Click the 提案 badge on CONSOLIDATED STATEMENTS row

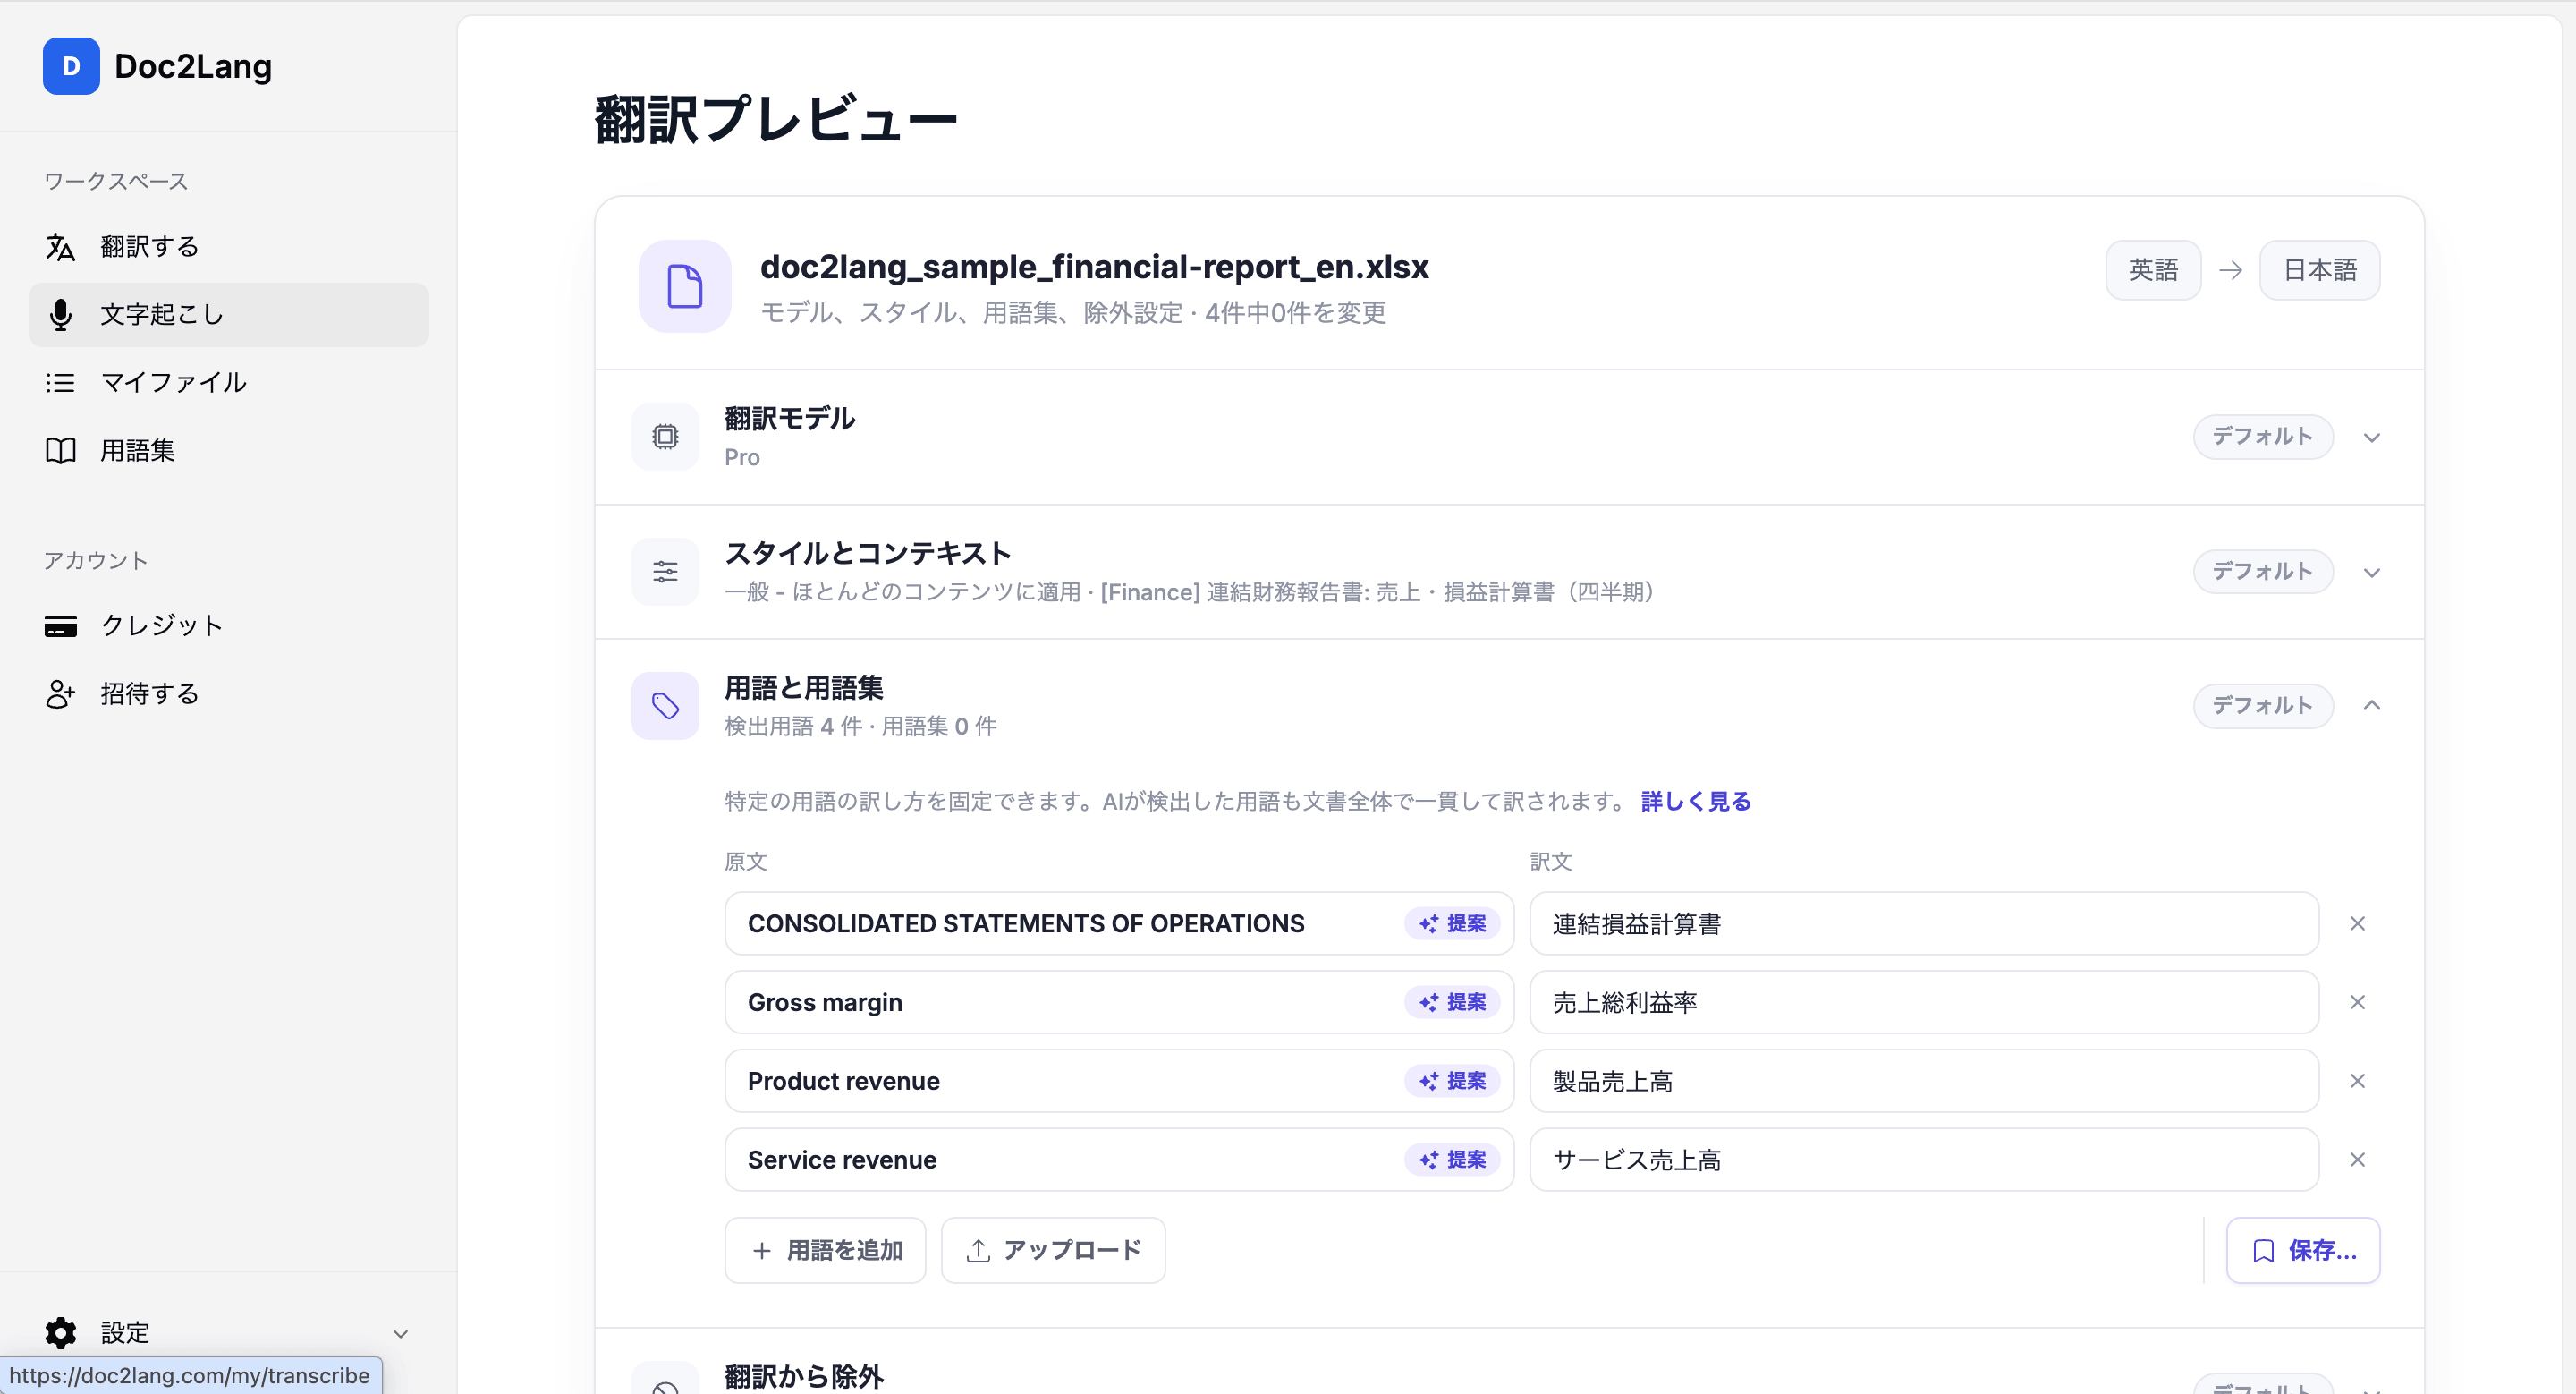click(1452, 923)
